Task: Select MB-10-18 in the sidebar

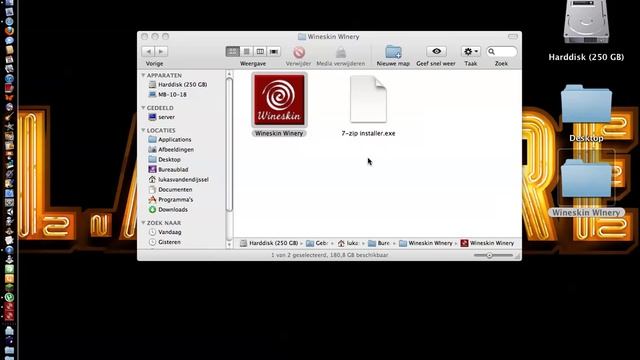Action: (167, 94)
